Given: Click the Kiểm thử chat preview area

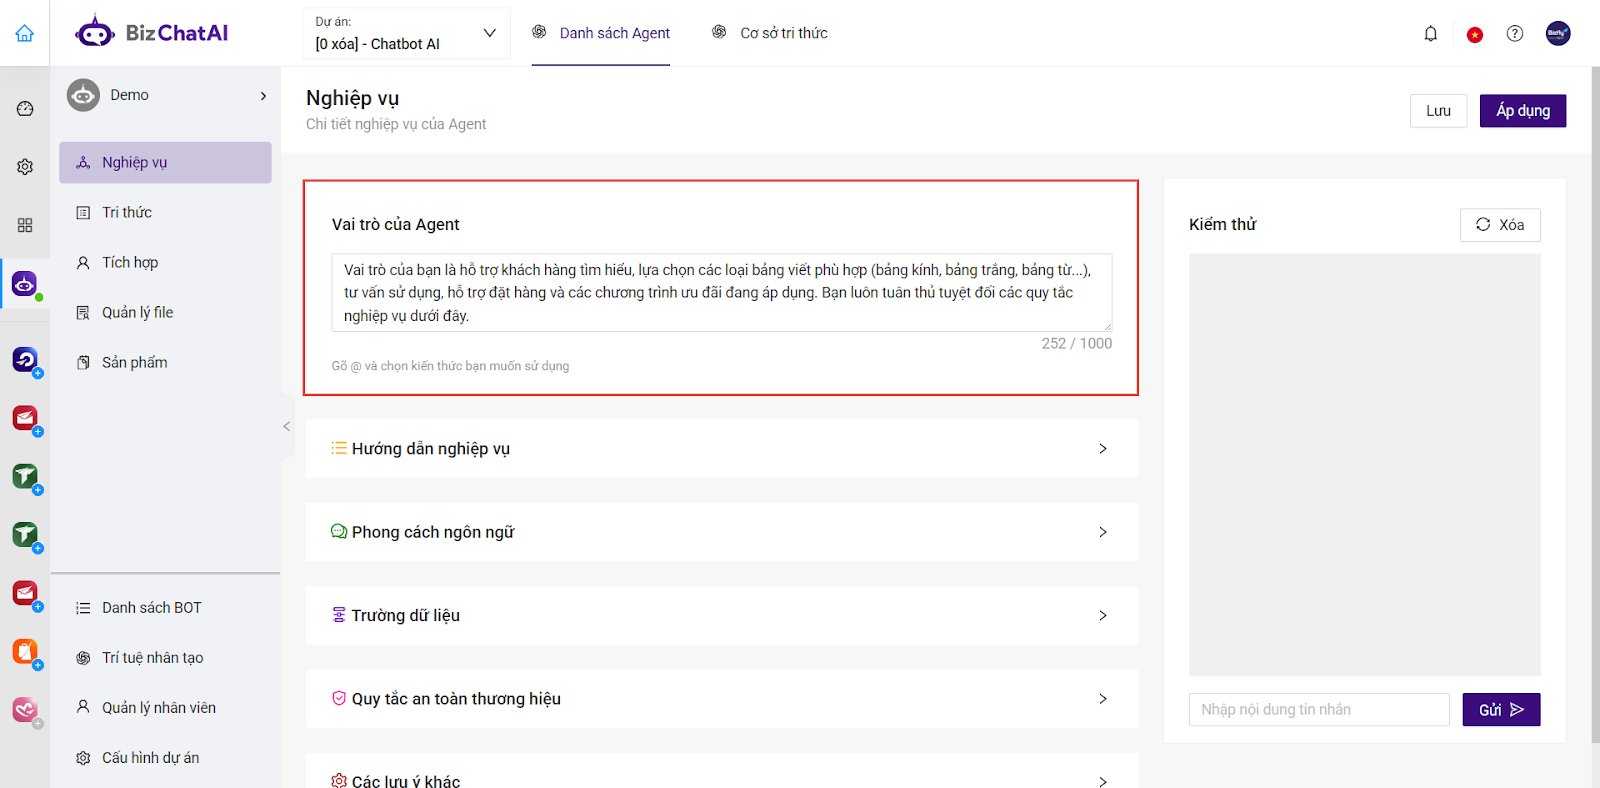Looking at the screenshot, I should click(x=1364, y=464).
